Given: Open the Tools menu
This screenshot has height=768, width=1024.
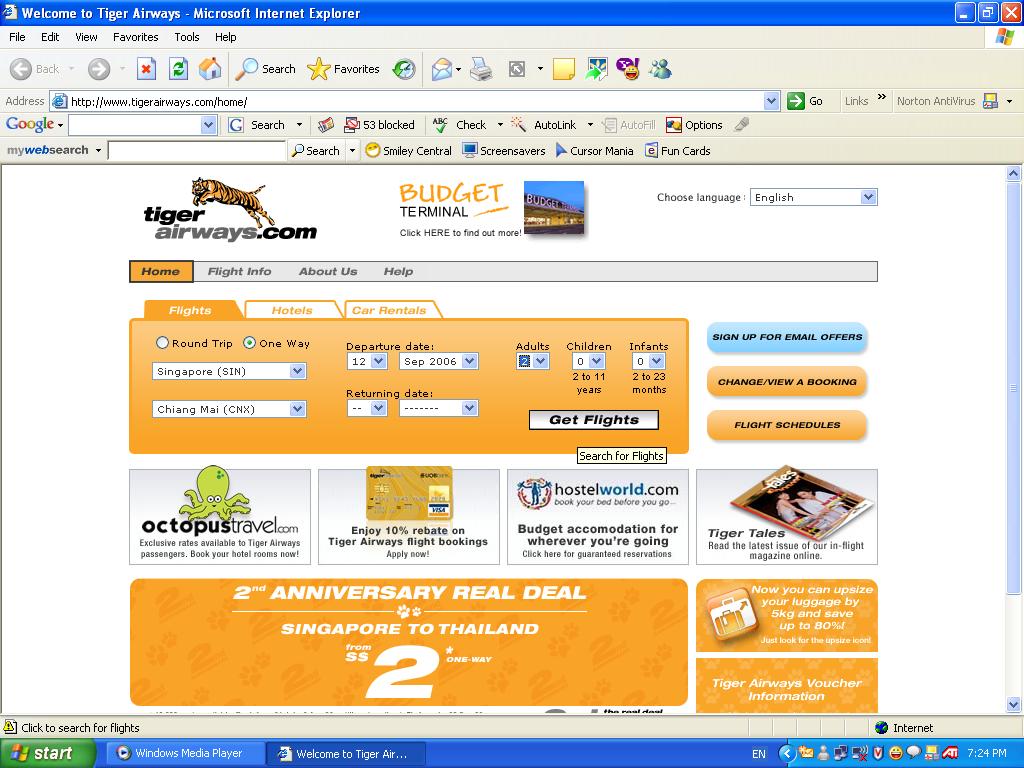Looking at the screenshot, I should pyautogui.click(x=187, y=37).
